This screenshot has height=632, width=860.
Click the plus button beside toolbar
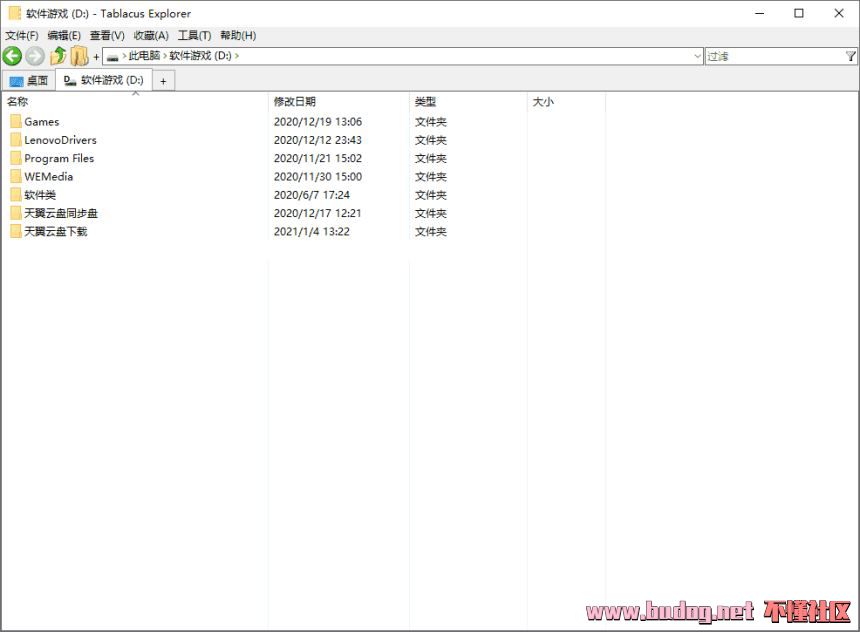(x=96, y=57)
